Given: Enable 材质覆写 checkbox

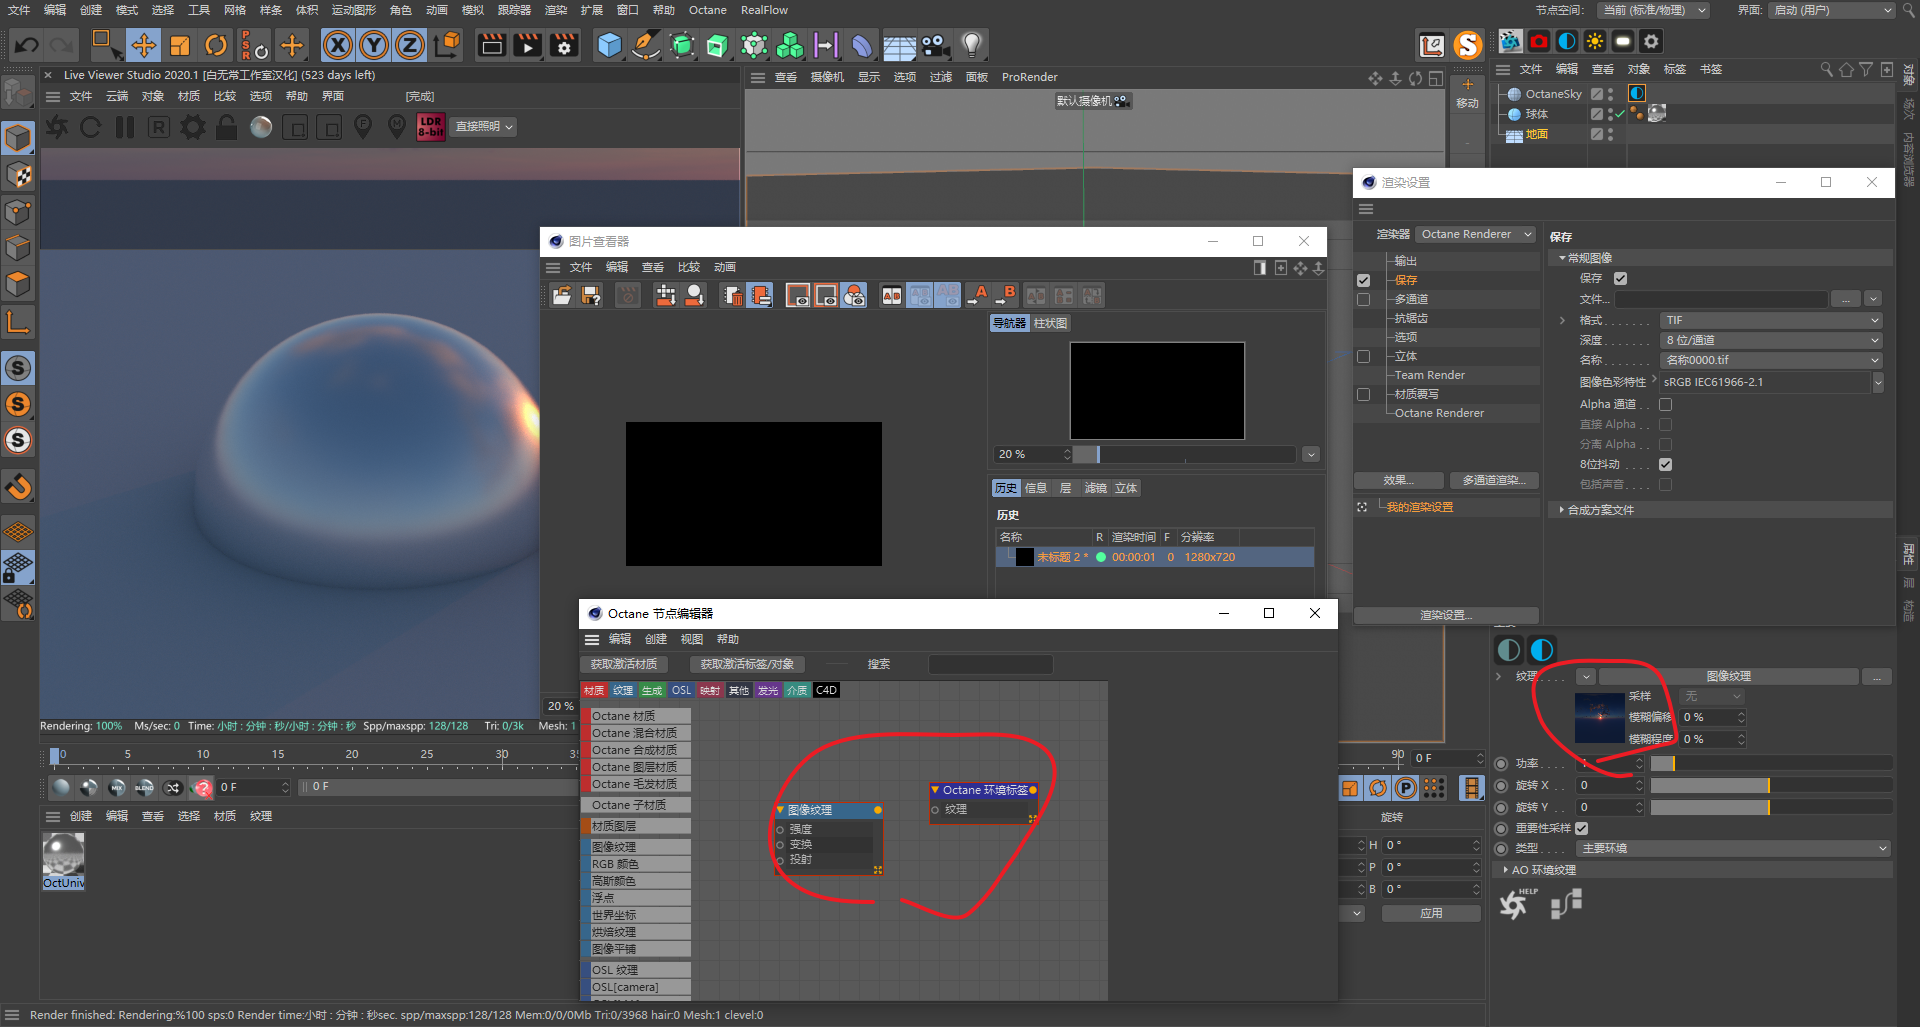Looking at the screenshot, I should coord(1363,394).
